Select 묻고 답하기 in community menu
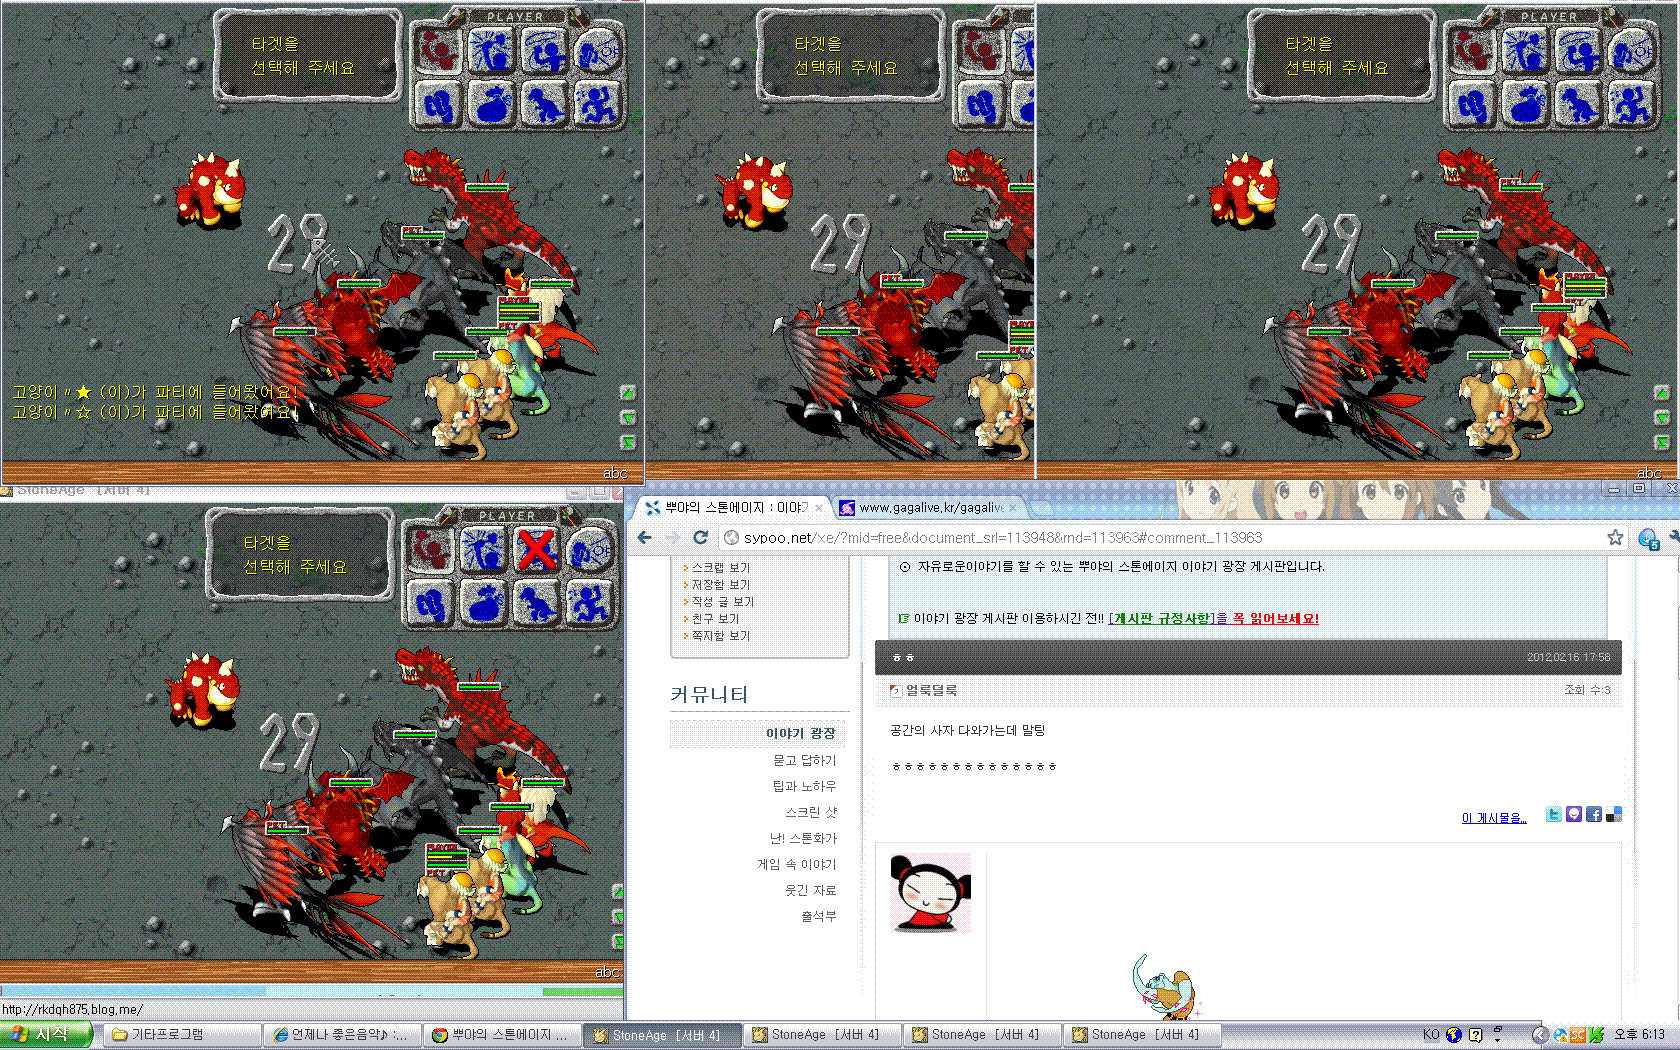Screen dimensions: 1680x1050 tap(804, 761)
